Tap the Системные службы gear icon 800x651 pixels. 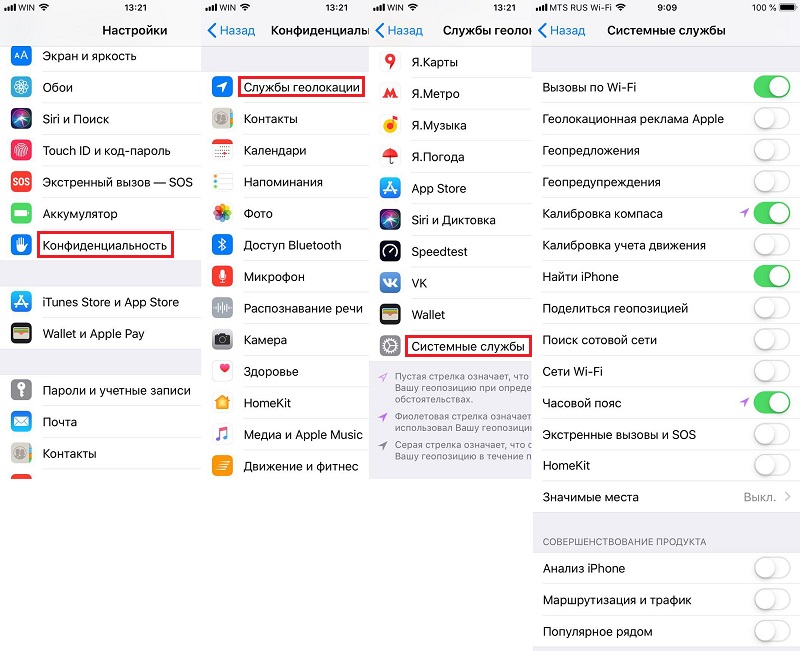[x=390, y=346]
